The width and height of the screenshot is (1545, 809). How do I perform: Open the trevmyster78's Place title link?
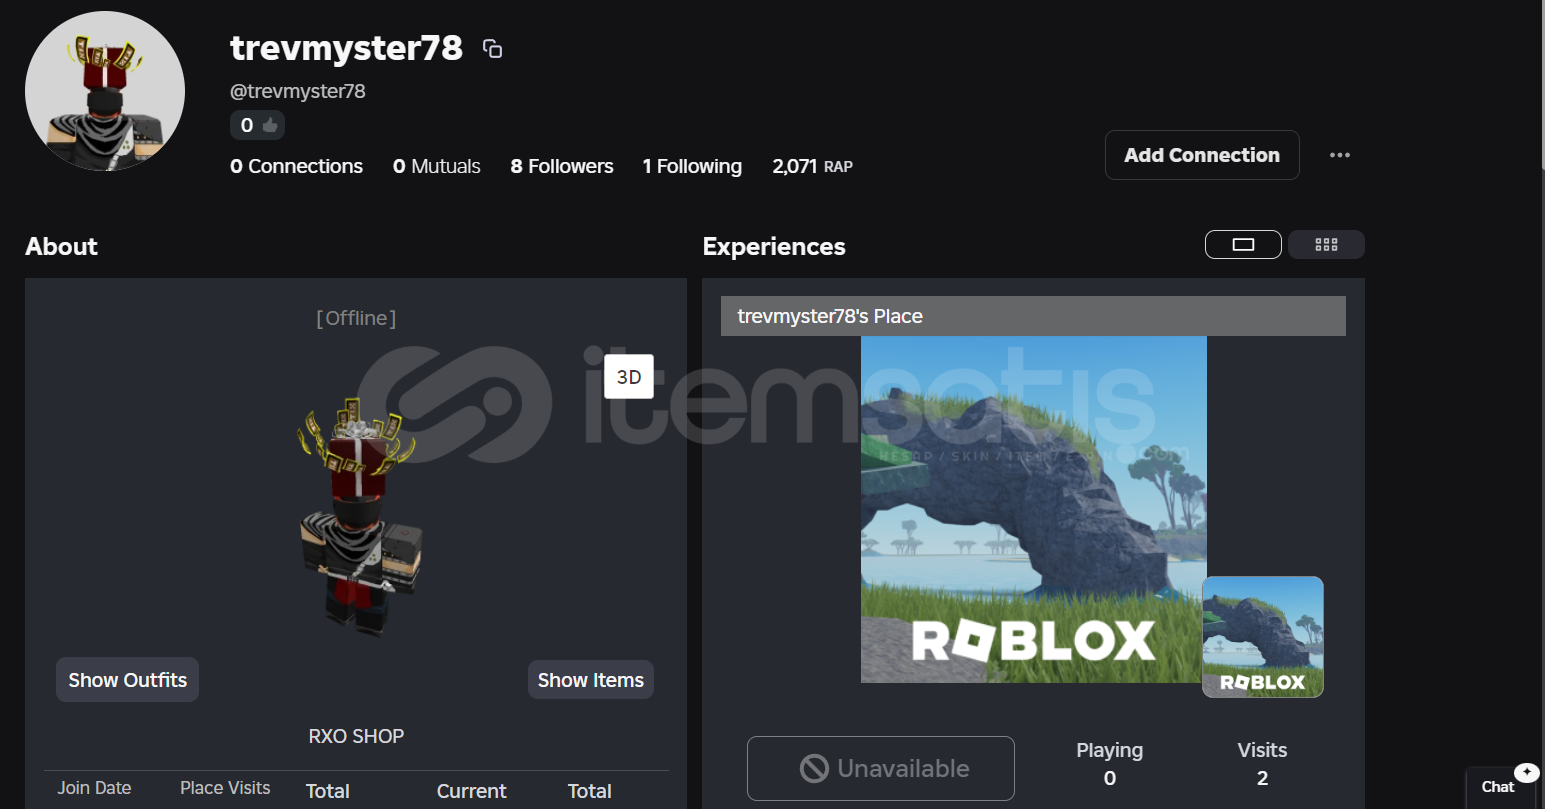[830, 316]
